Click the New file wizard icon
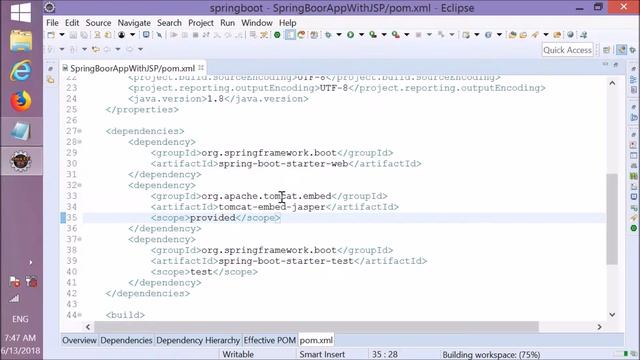Image resolution: width=640 pixels, height=360 pixels. [51, 35]
